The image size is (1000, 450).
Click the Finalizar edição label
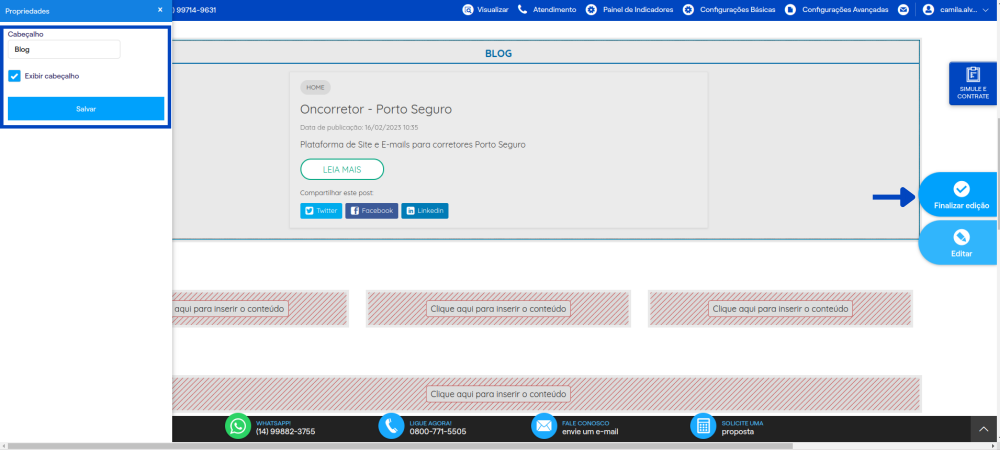click(961, 206)
